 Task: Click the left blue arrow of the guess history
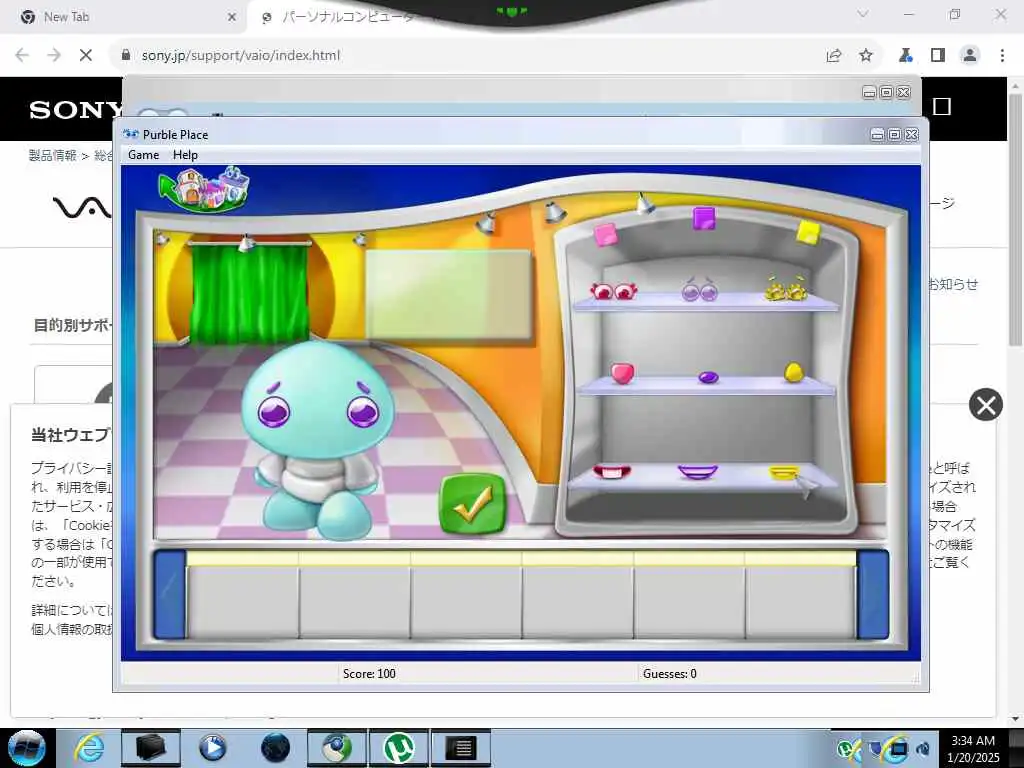point(169,595)
